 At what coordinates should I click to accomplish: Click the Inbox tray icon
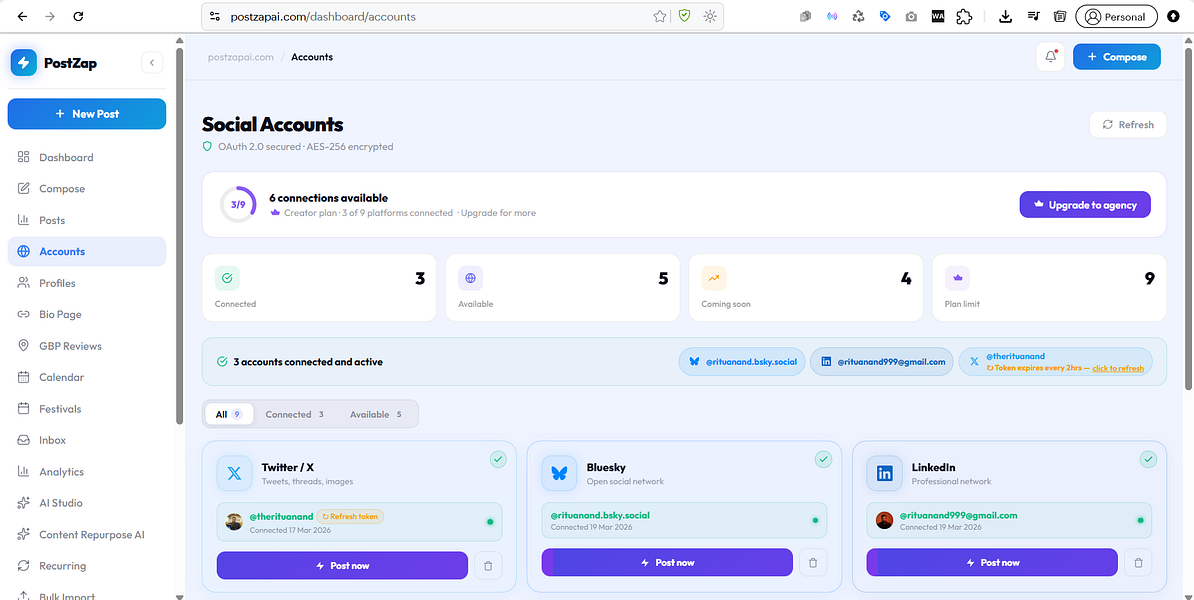point(24,440)
